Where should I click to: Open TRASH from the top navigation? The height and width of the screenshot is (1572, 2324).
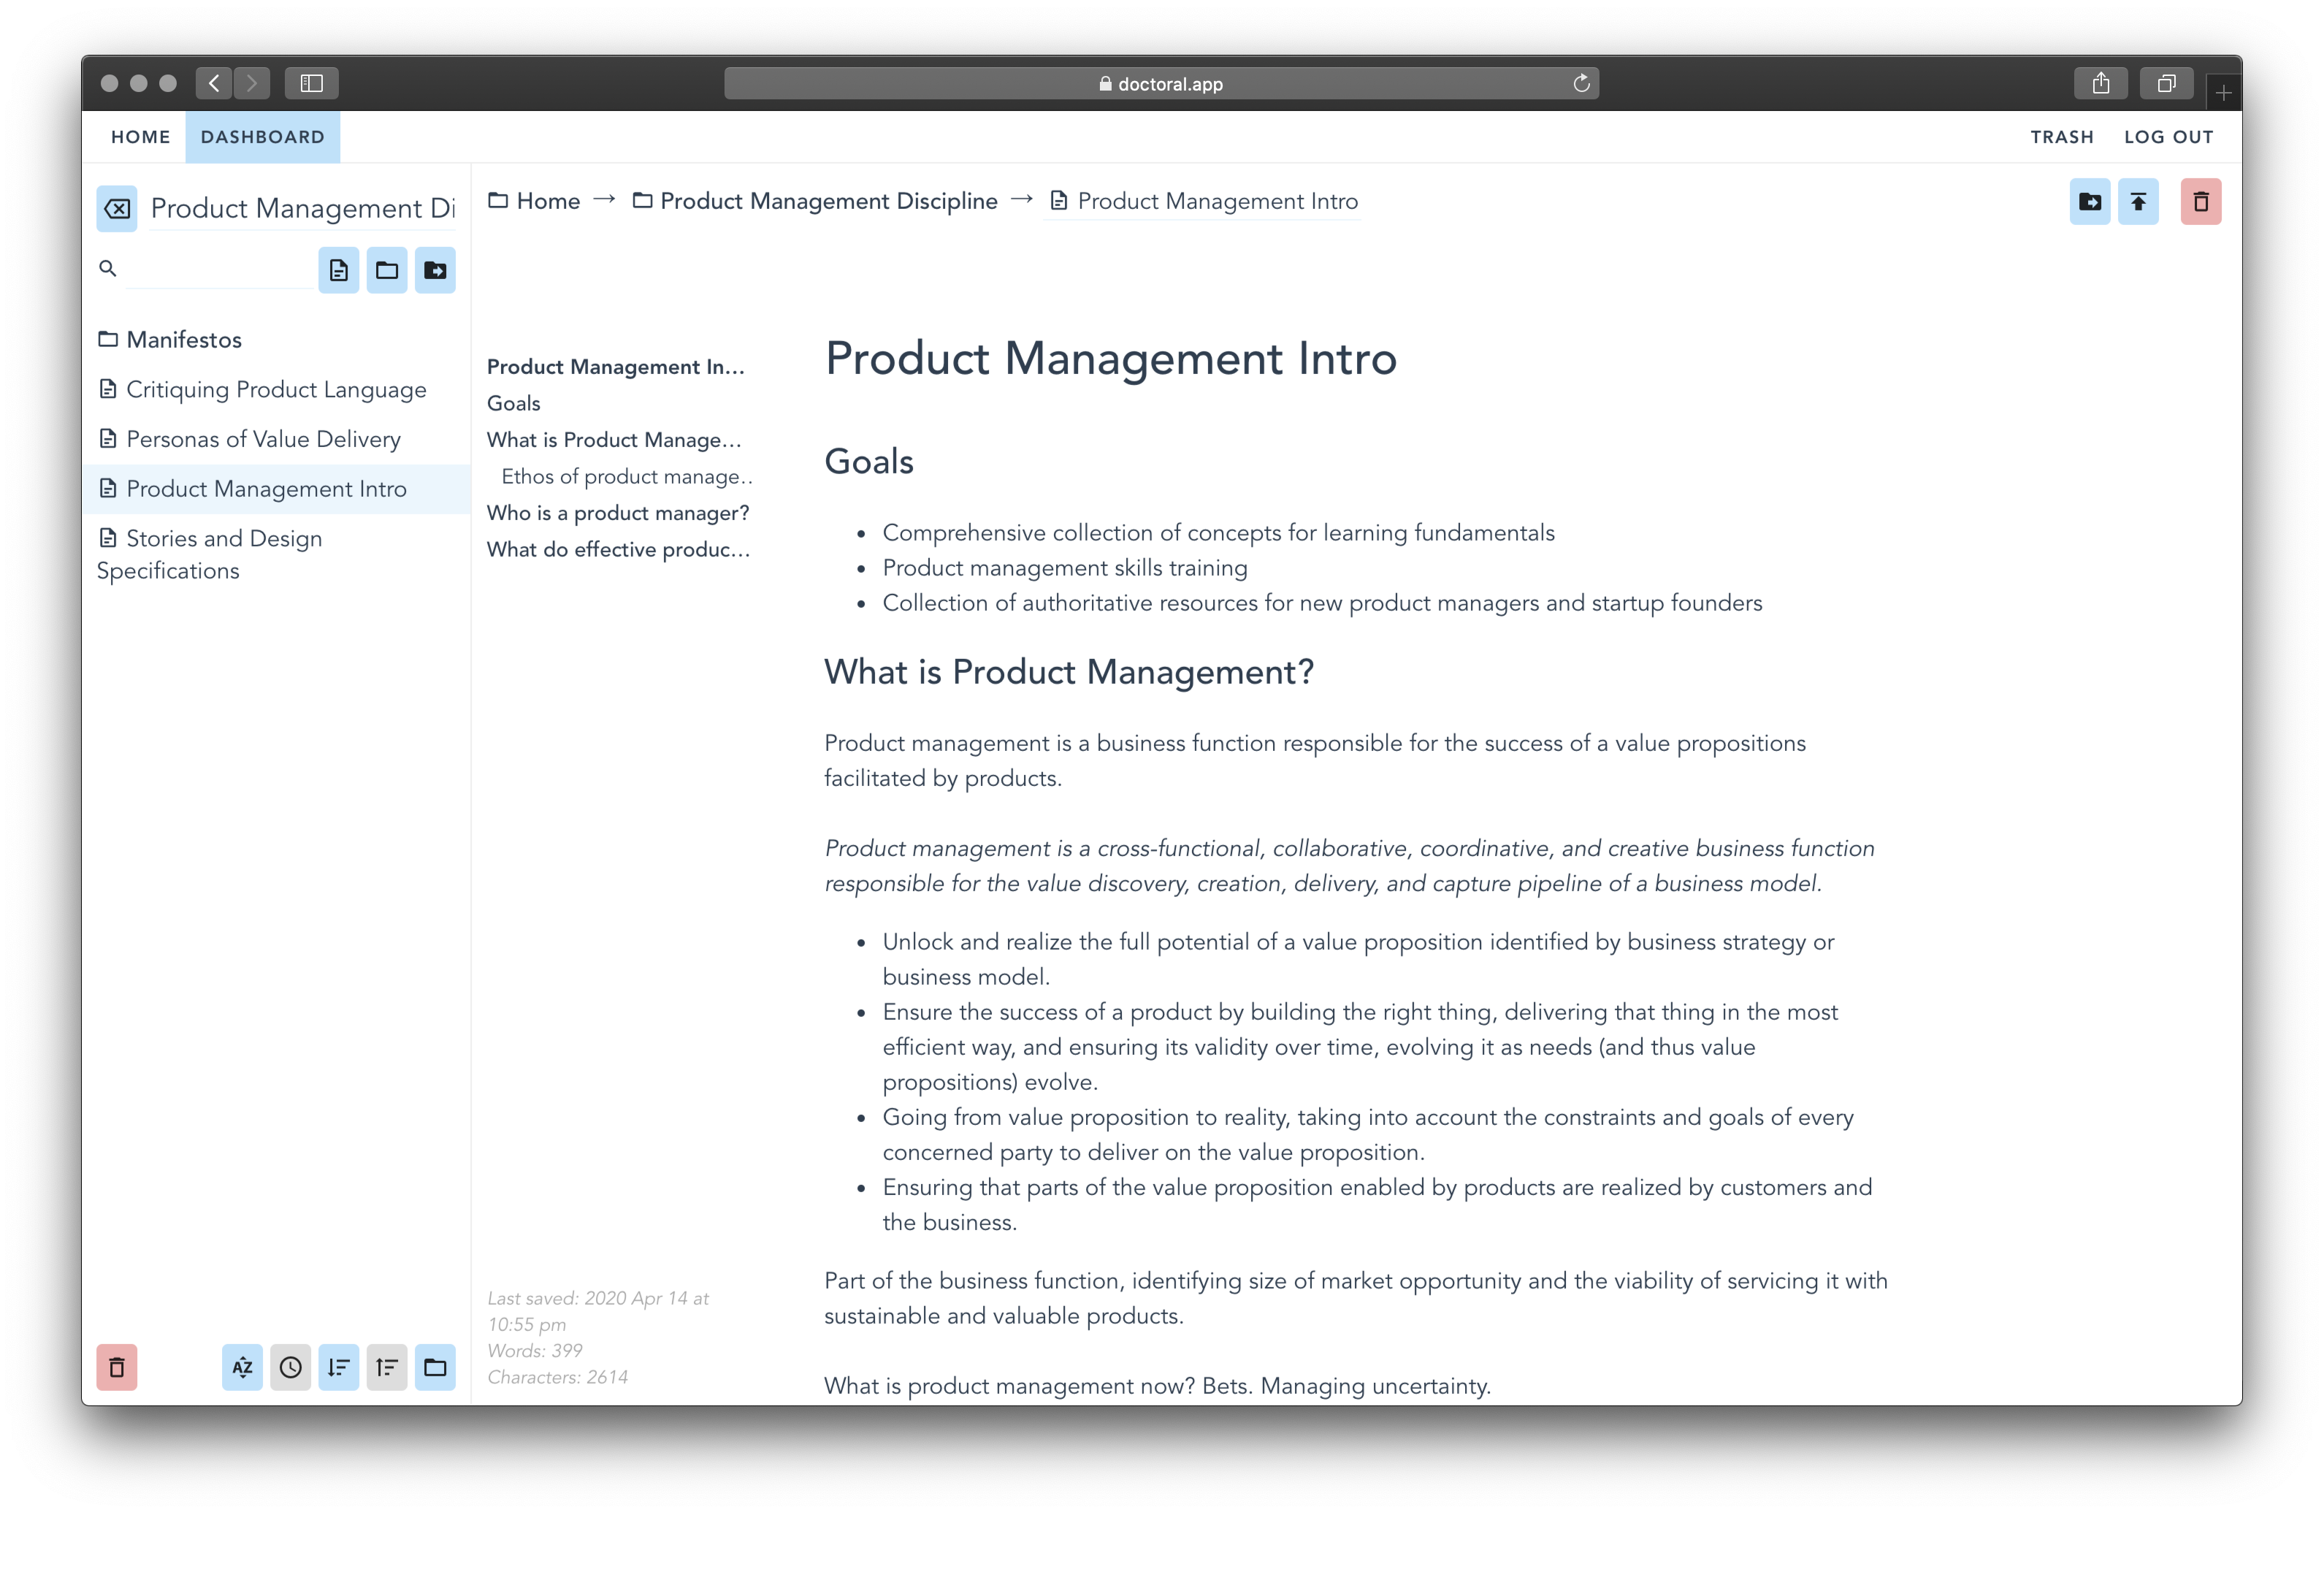click(x=2062, y=137)
